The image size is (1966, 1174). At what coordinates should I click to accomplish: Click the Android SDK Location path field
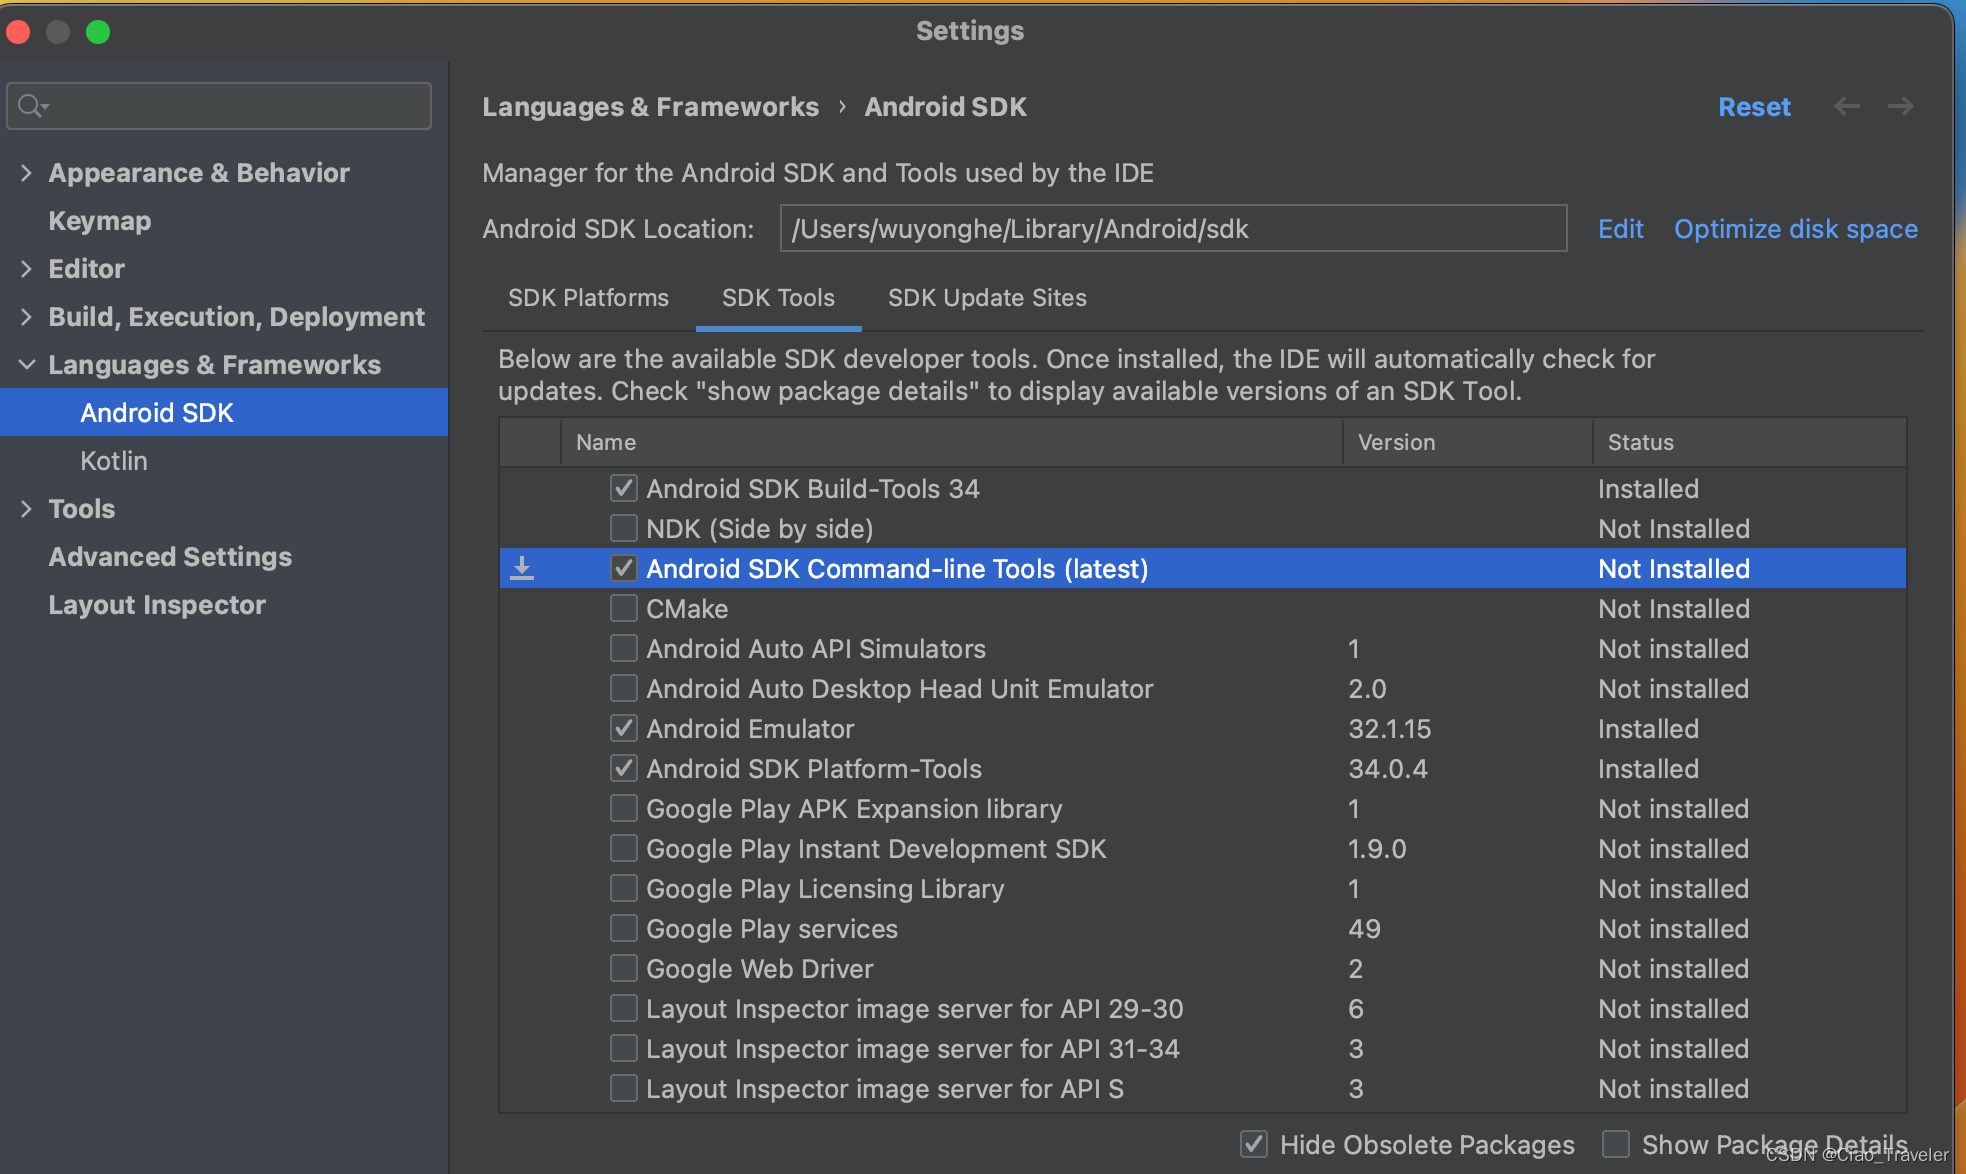pos(1172,229)
